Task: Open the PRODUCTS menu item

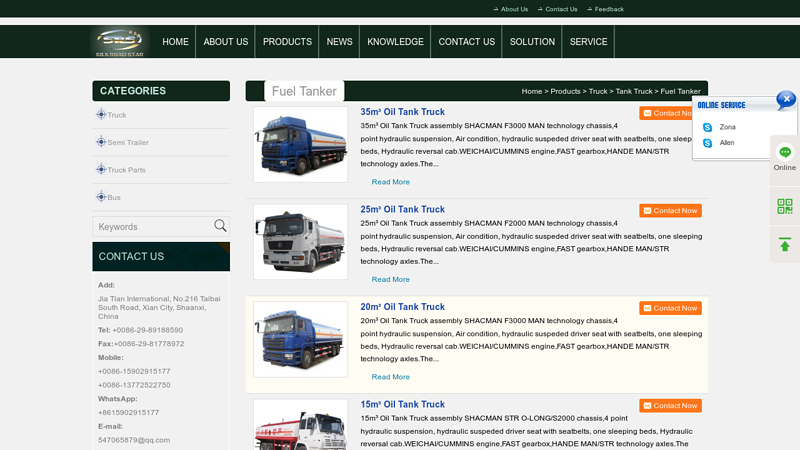Action: coord(287,42)
